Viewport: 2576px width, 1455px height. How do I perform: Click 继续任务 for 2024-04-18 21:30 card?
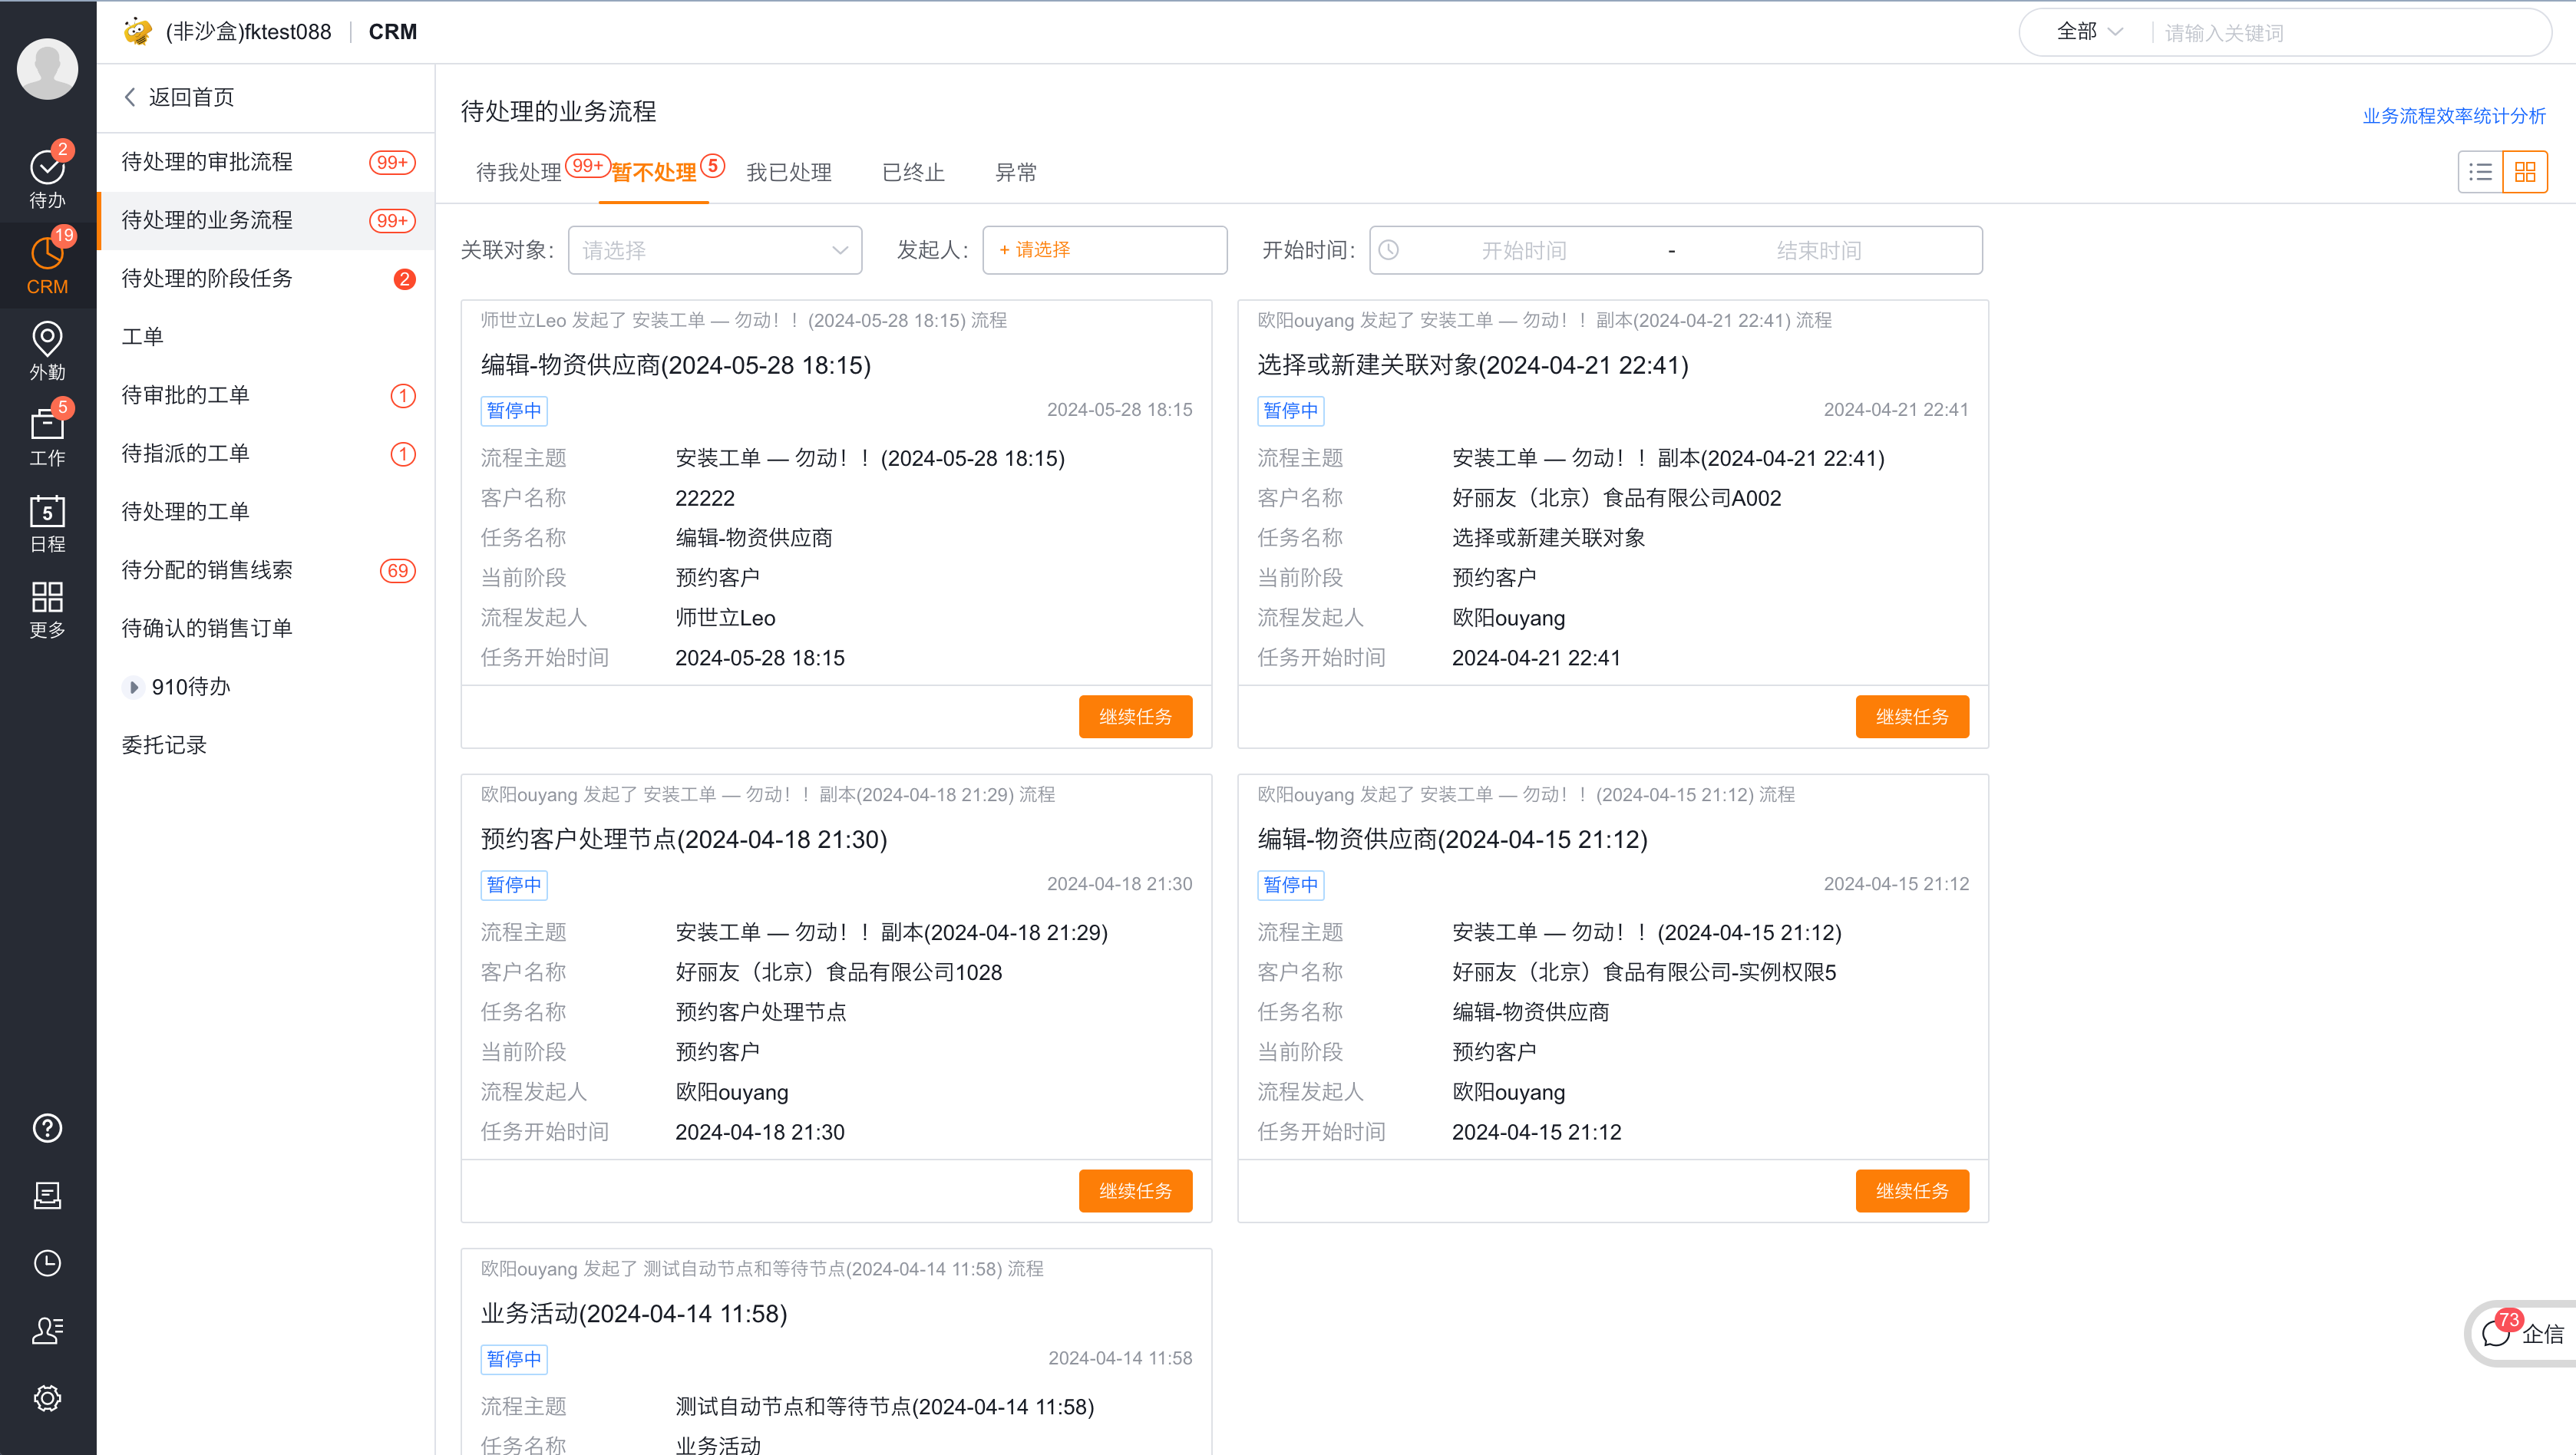click(x=1135, y=1190)
